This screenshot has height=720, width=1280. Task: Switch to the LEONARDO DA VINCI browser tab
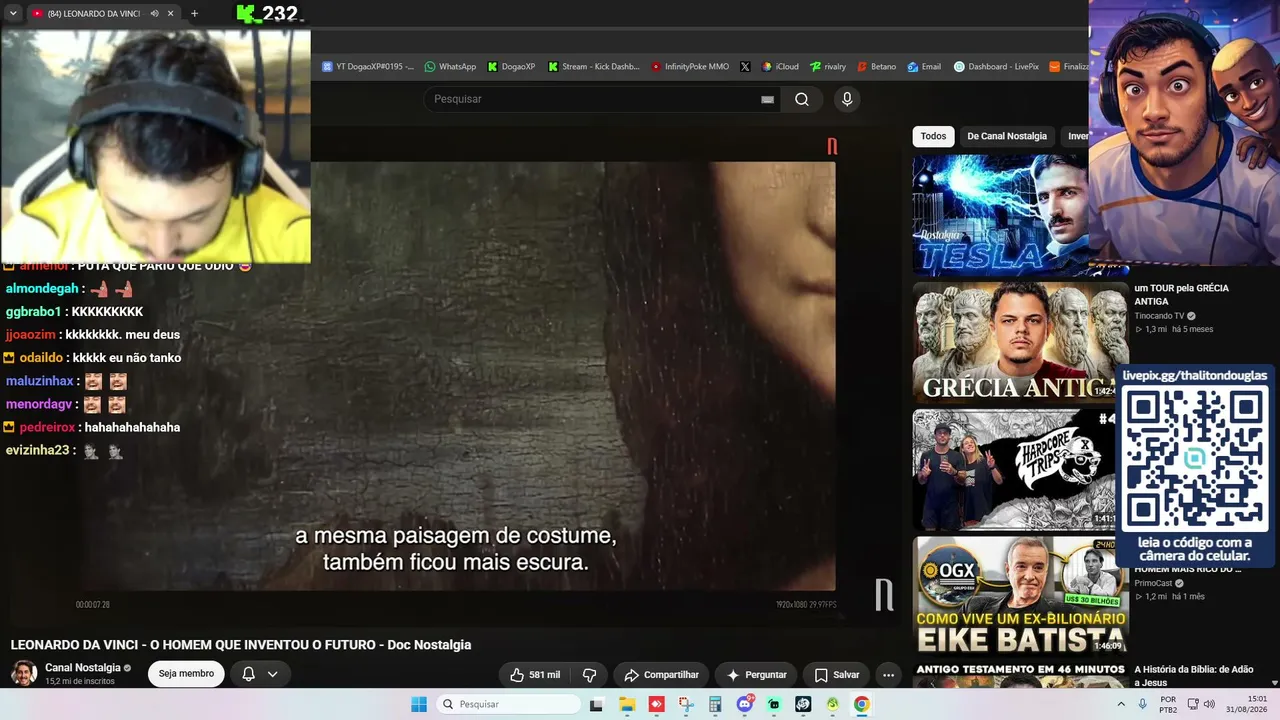[96, 14]
